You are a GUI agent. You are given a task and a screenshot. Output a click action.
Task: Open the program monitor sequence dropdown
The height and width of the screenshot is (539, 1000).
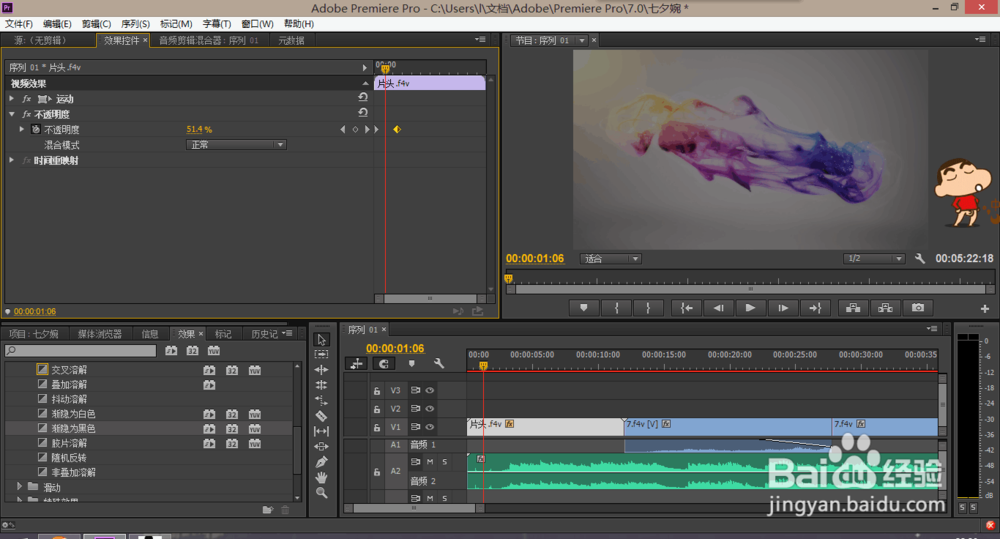coord(582,40)
